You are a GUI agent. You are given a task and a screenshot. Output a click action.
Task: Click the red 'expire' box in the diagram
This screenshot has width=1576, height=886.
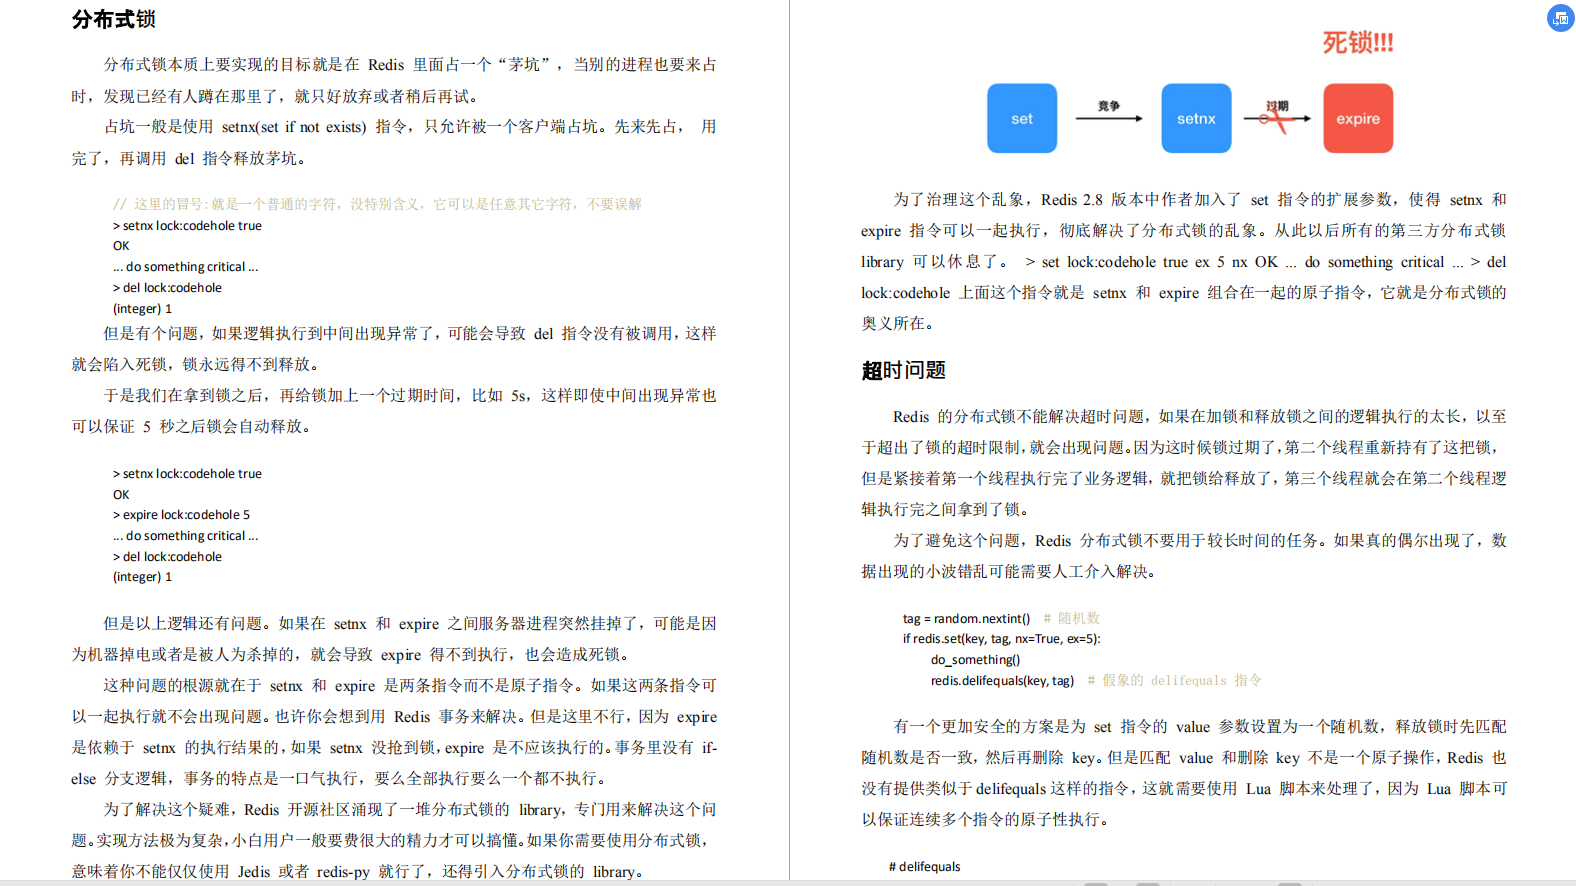1358,118
